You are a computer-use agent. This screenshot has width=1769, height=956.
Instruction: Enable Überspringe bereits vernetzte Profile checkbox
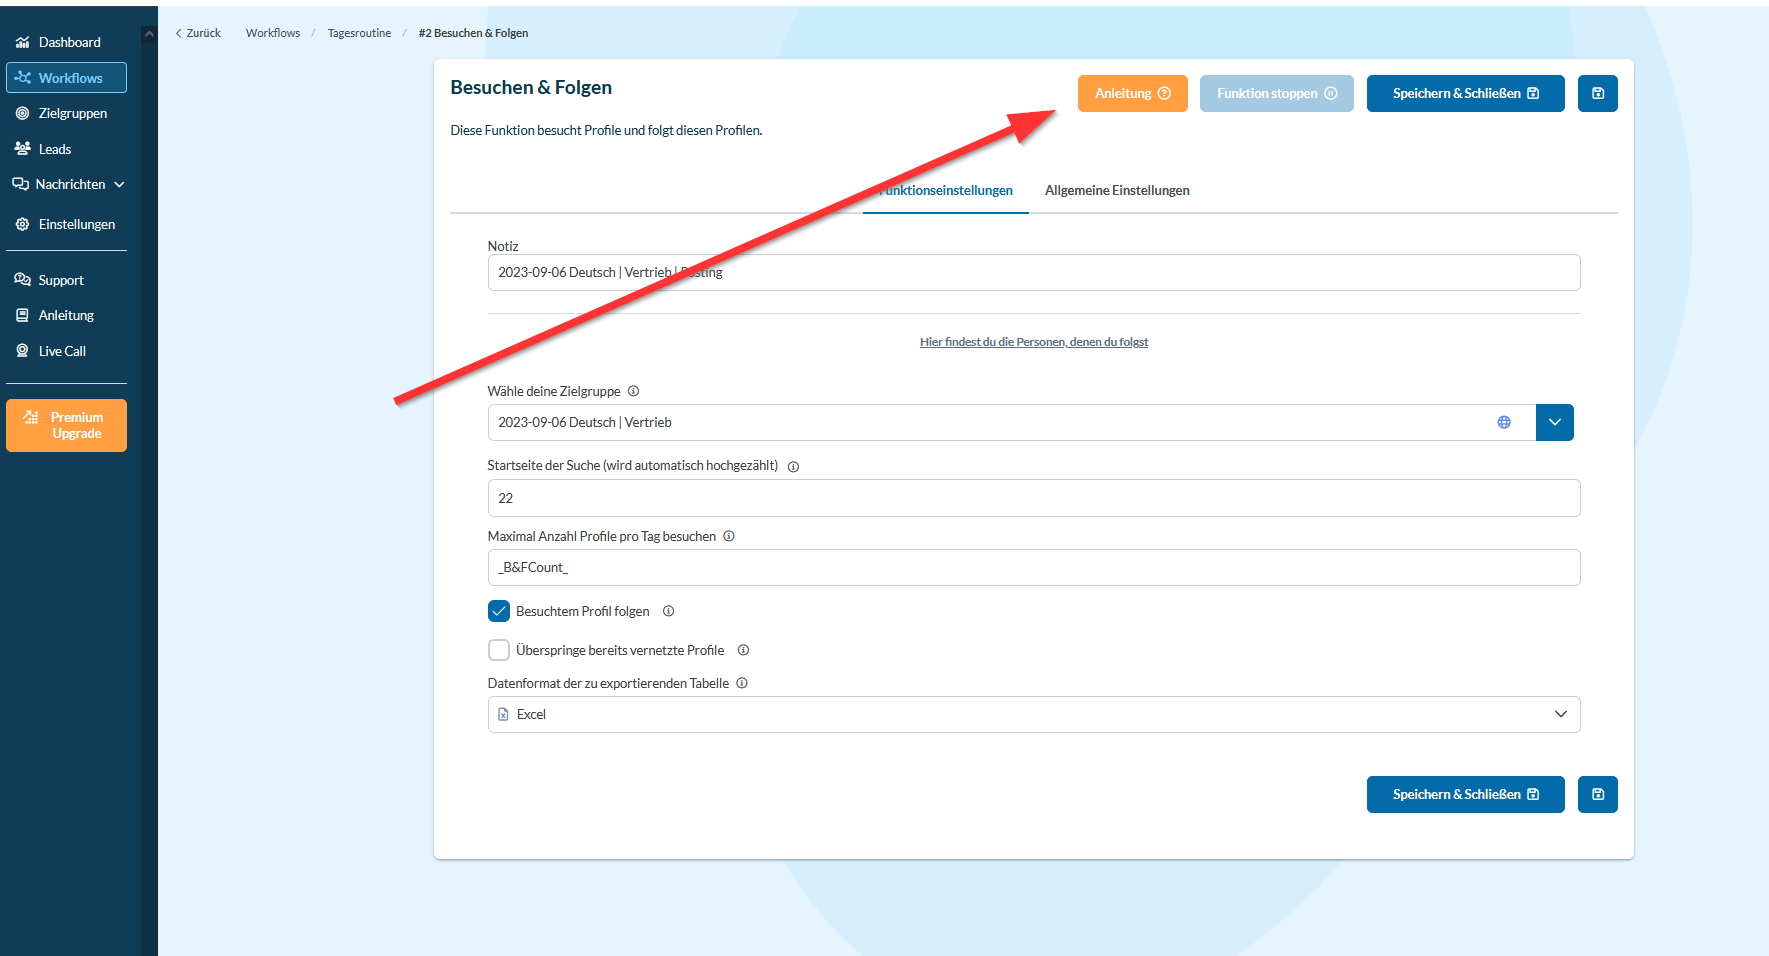(x=499, y=651)
